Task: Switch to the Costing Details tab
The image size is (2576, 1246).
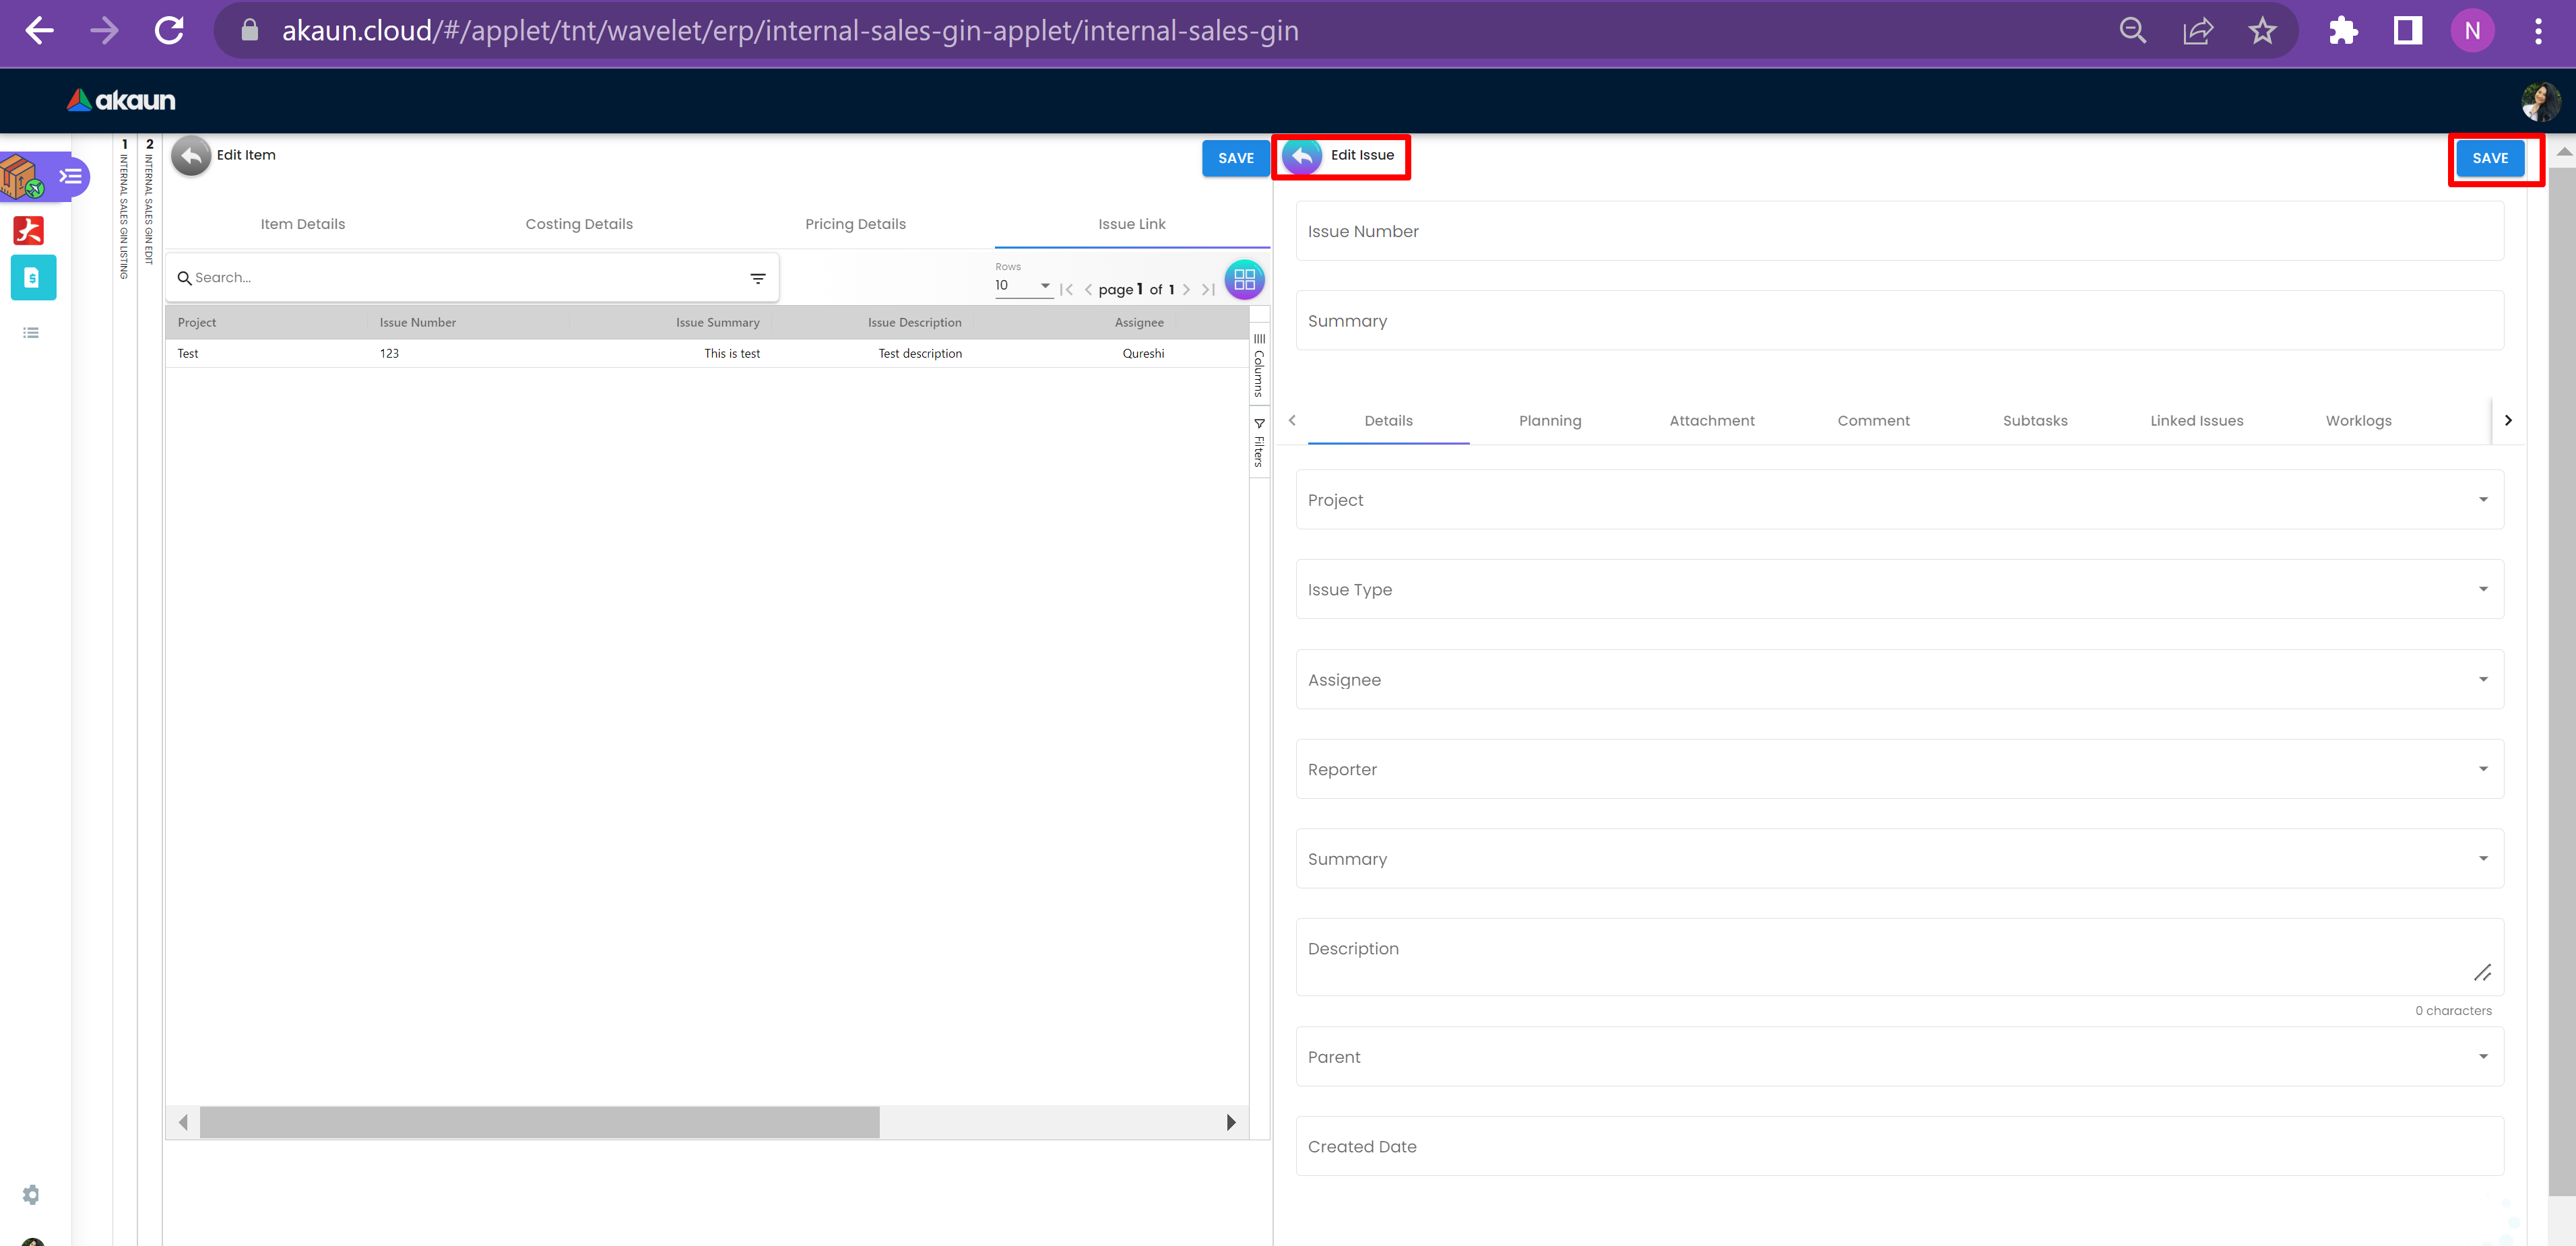Action: 579,224
